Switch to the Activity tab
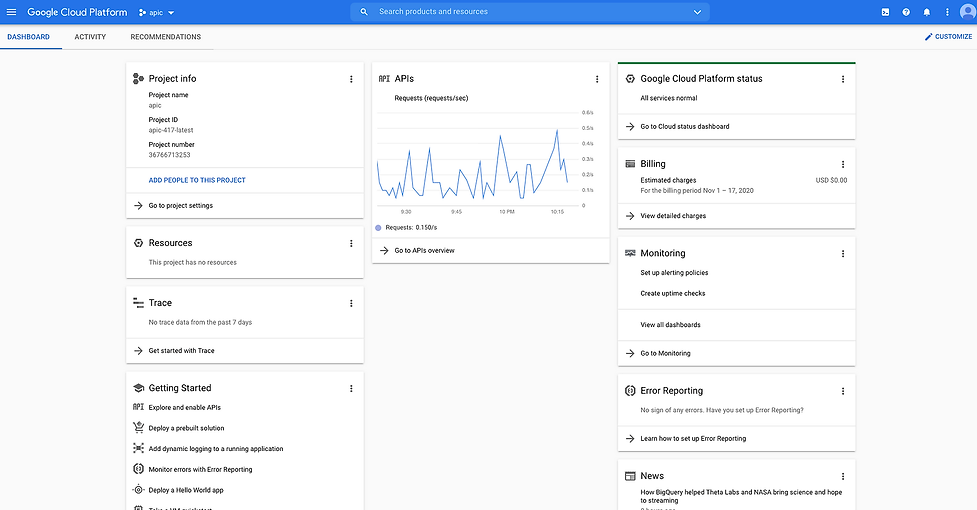 click(90, 37)
